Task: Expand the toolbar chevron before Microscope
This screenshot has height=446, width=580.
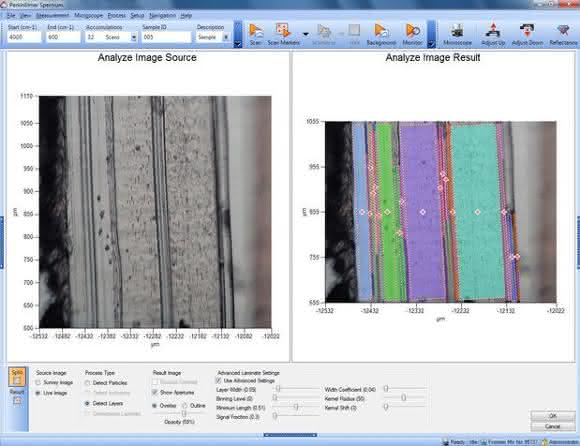Action: click(x=431, y=44)
